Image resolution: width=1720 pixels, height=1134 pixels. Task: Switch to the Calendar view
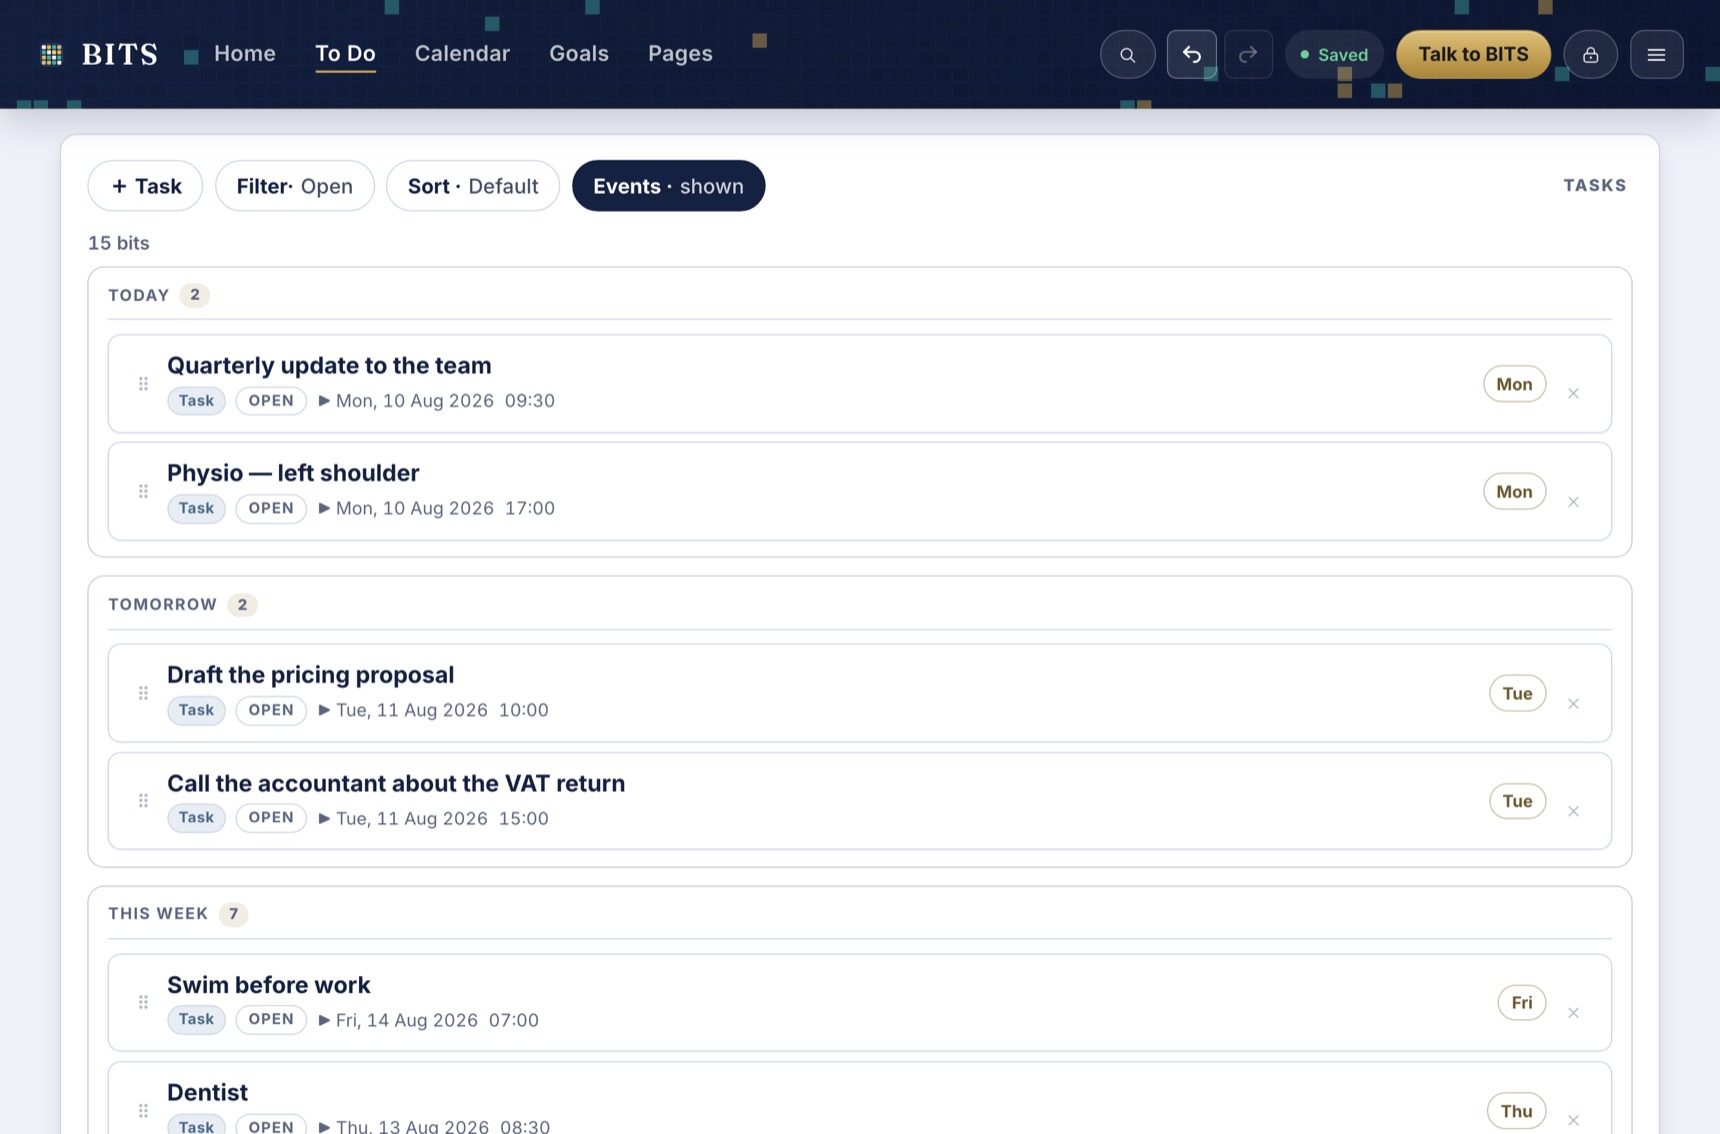click(462, 53)
